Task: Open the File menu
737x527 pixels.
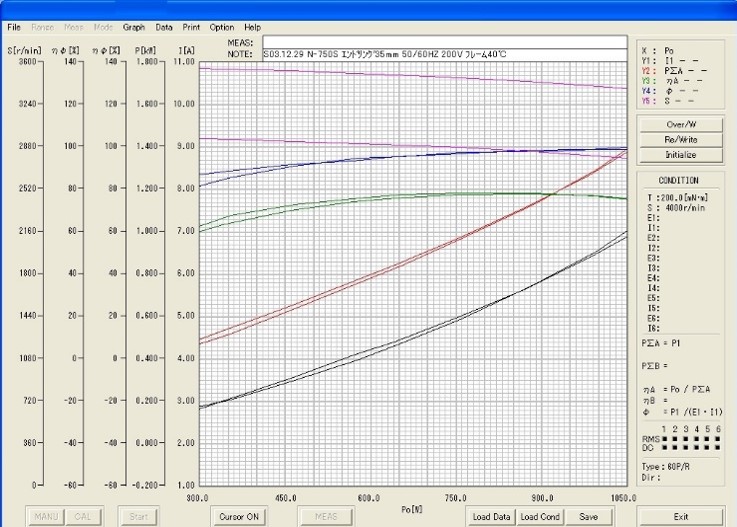Action: tap(13, 27)
